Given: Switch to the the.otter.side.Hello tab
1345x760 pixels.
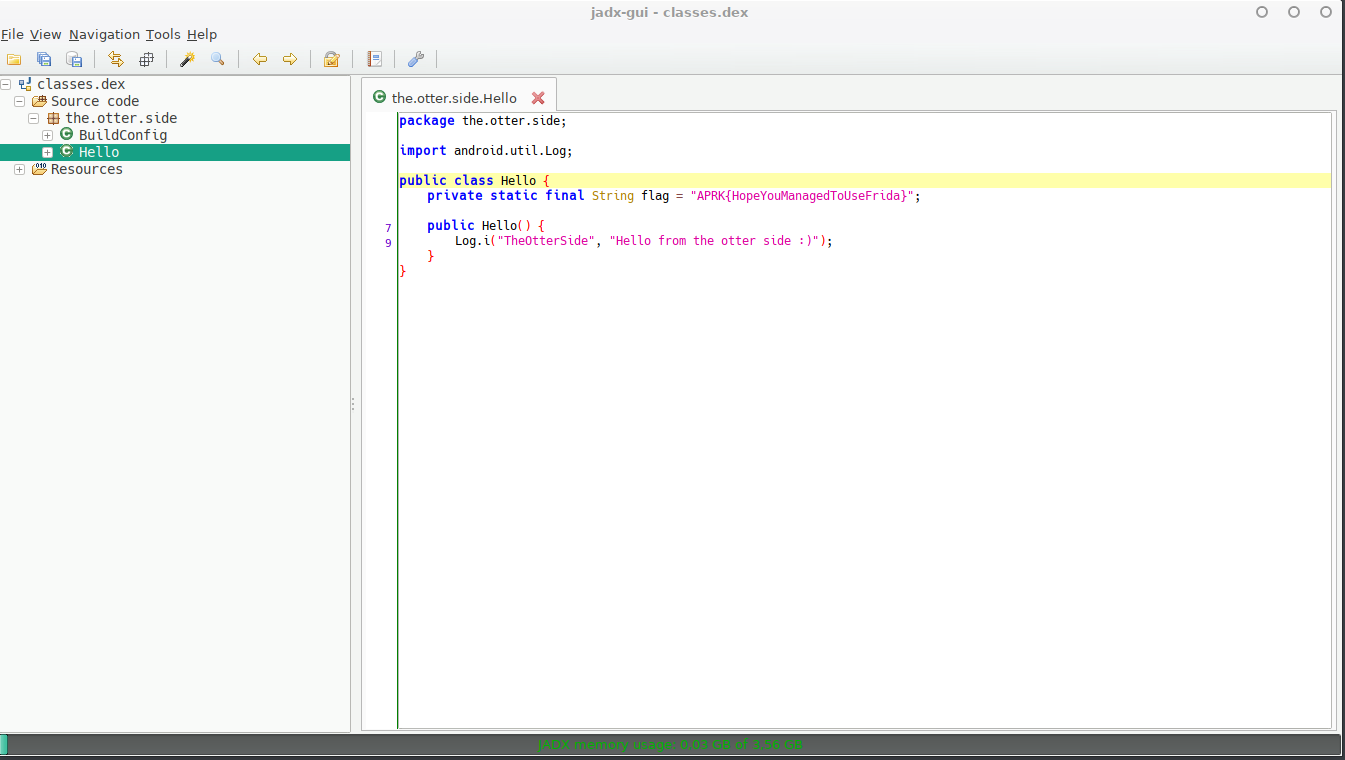Looking at the screenshot, I should [454, 98].
